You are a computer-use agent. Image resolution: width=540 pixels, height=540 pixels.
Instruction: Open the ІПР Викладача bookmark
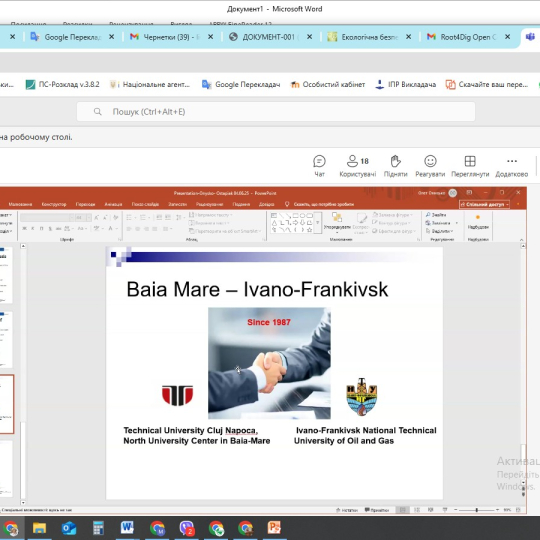[x=405, y=84]
